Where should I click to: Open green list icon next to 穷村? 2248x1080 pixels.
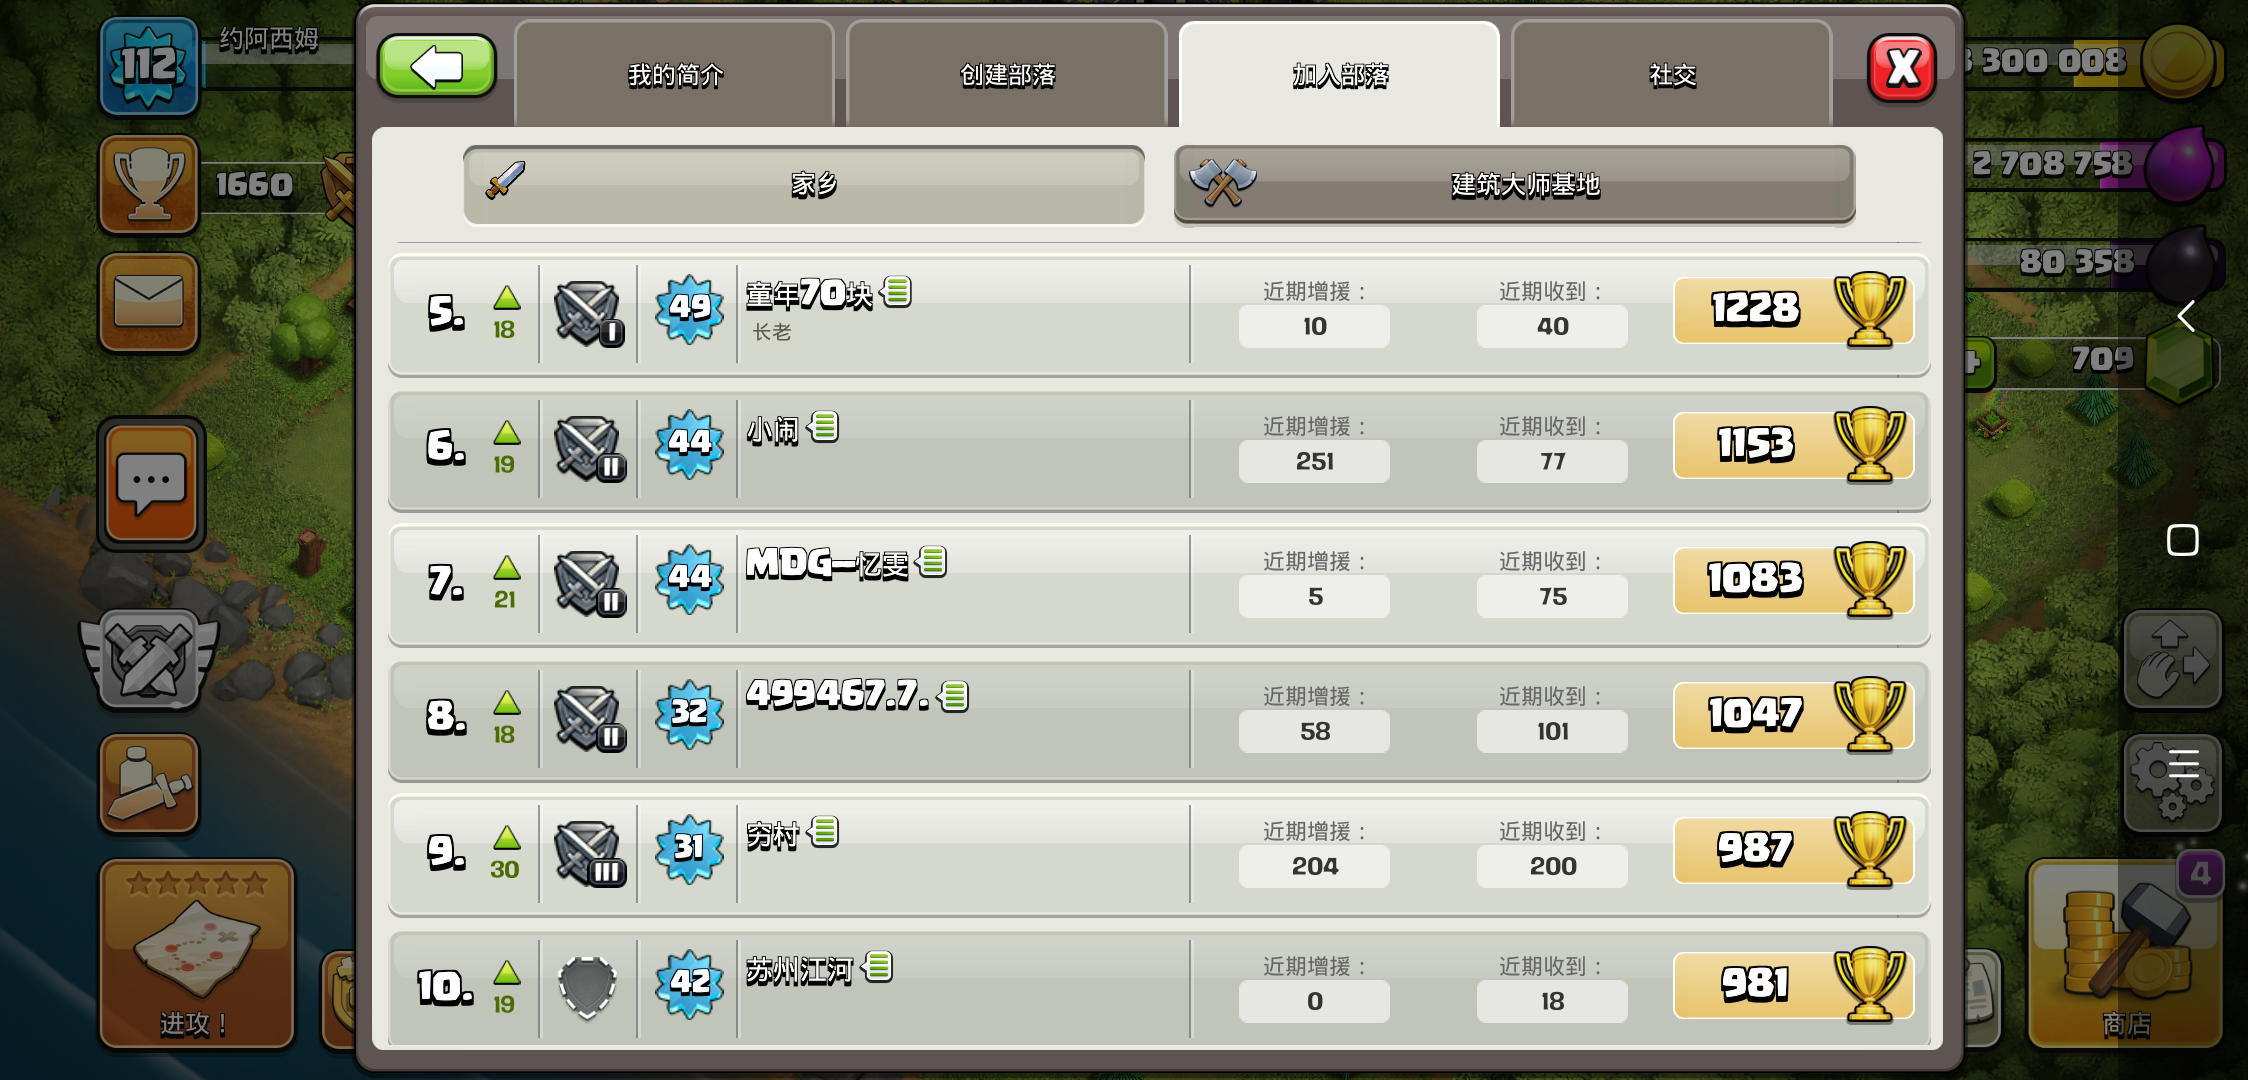point(824,831)
